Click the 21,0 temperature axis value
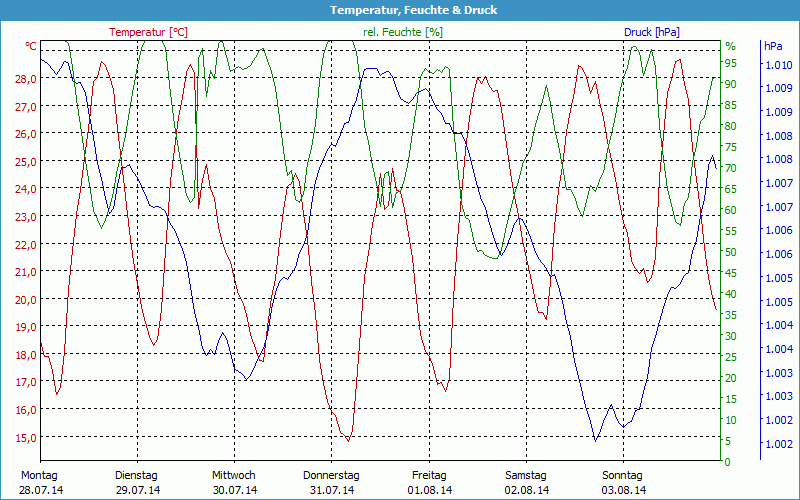The image size is (800, 500). point(26,272)
